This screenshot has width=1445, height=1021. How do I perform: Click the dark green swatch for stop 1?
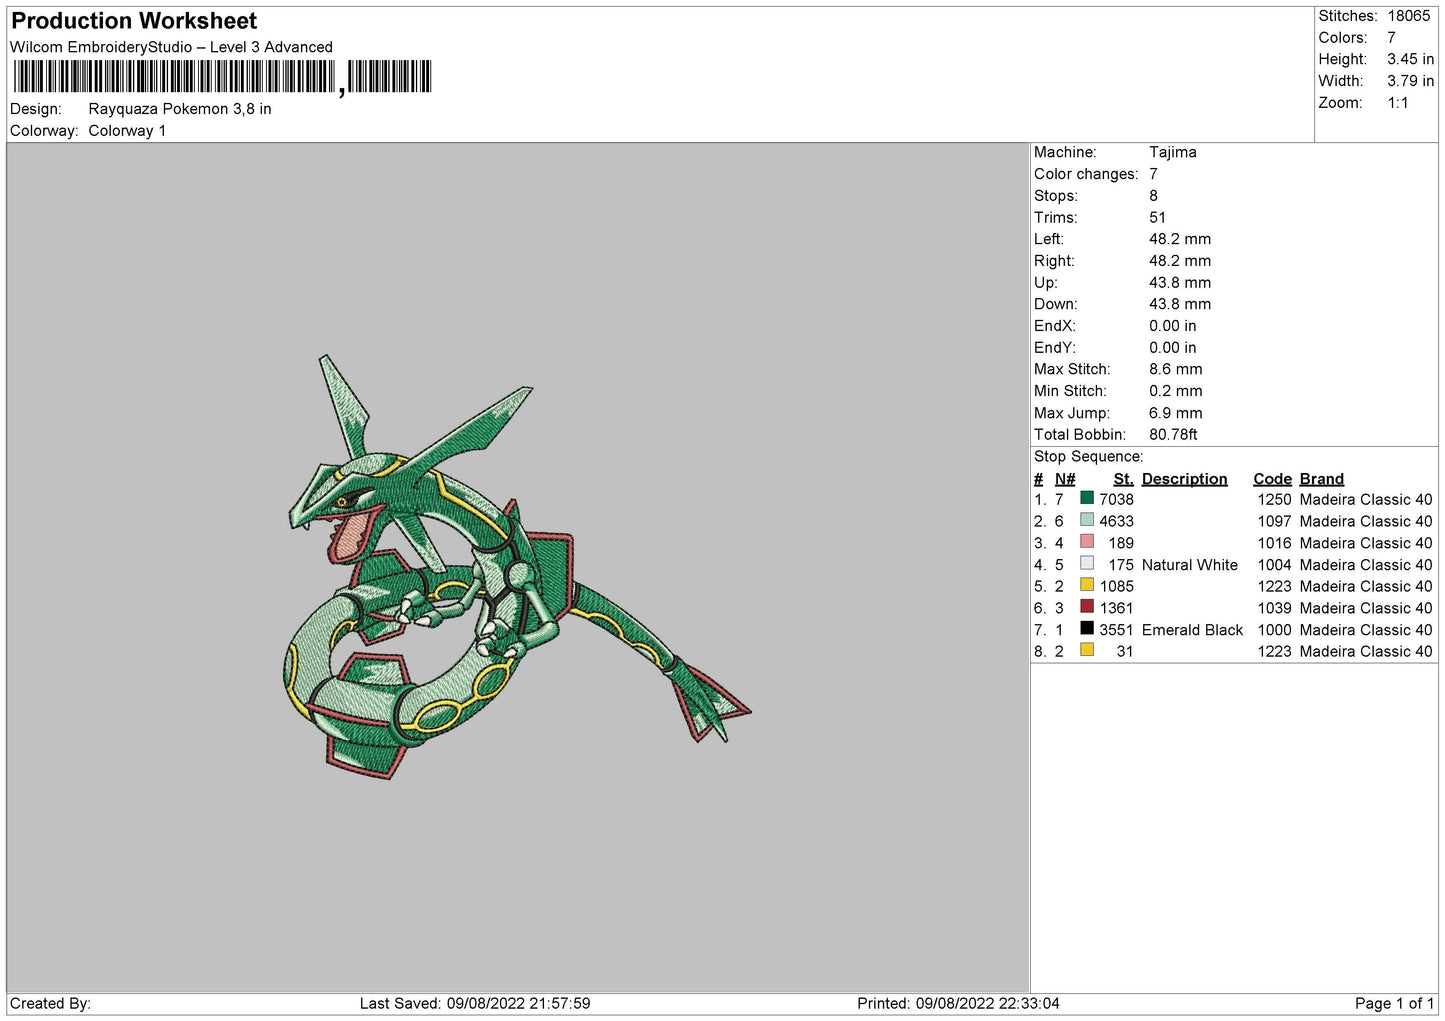pyautogui.click(x=1087, y=498)
